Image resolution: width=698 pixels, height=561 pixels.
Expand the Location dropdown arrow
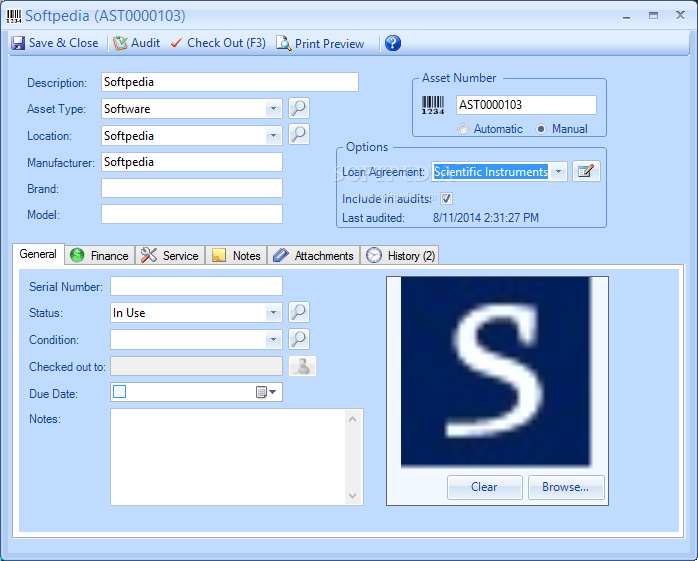[x=273, y=135]
